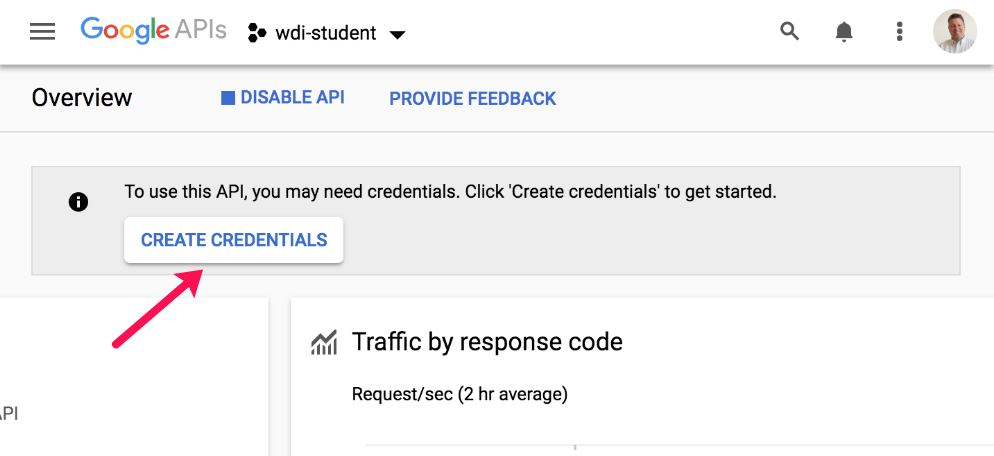Open search with the magnifier icon
Image resolution: width=994 pixels, height=456 pixels.
(790, 32)
